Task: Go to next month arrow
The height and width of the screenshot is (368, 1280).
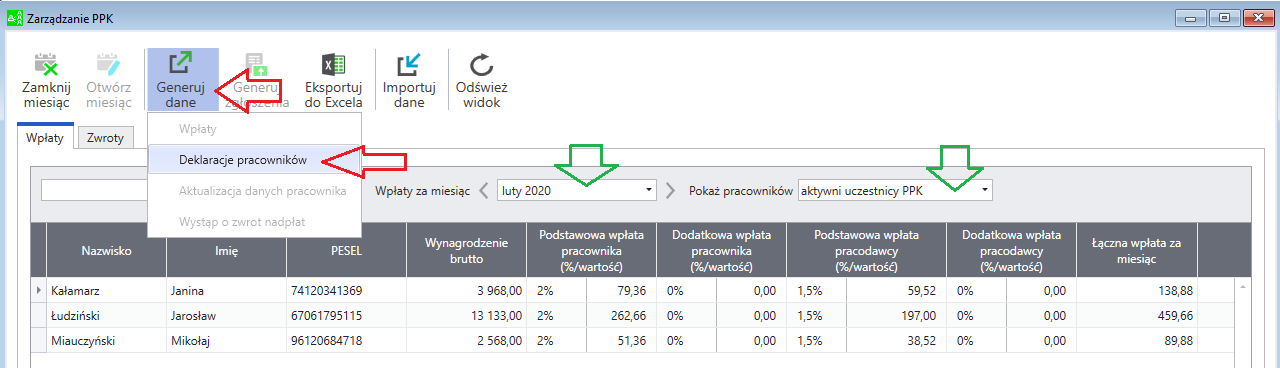Action: (x=671, y=190)
